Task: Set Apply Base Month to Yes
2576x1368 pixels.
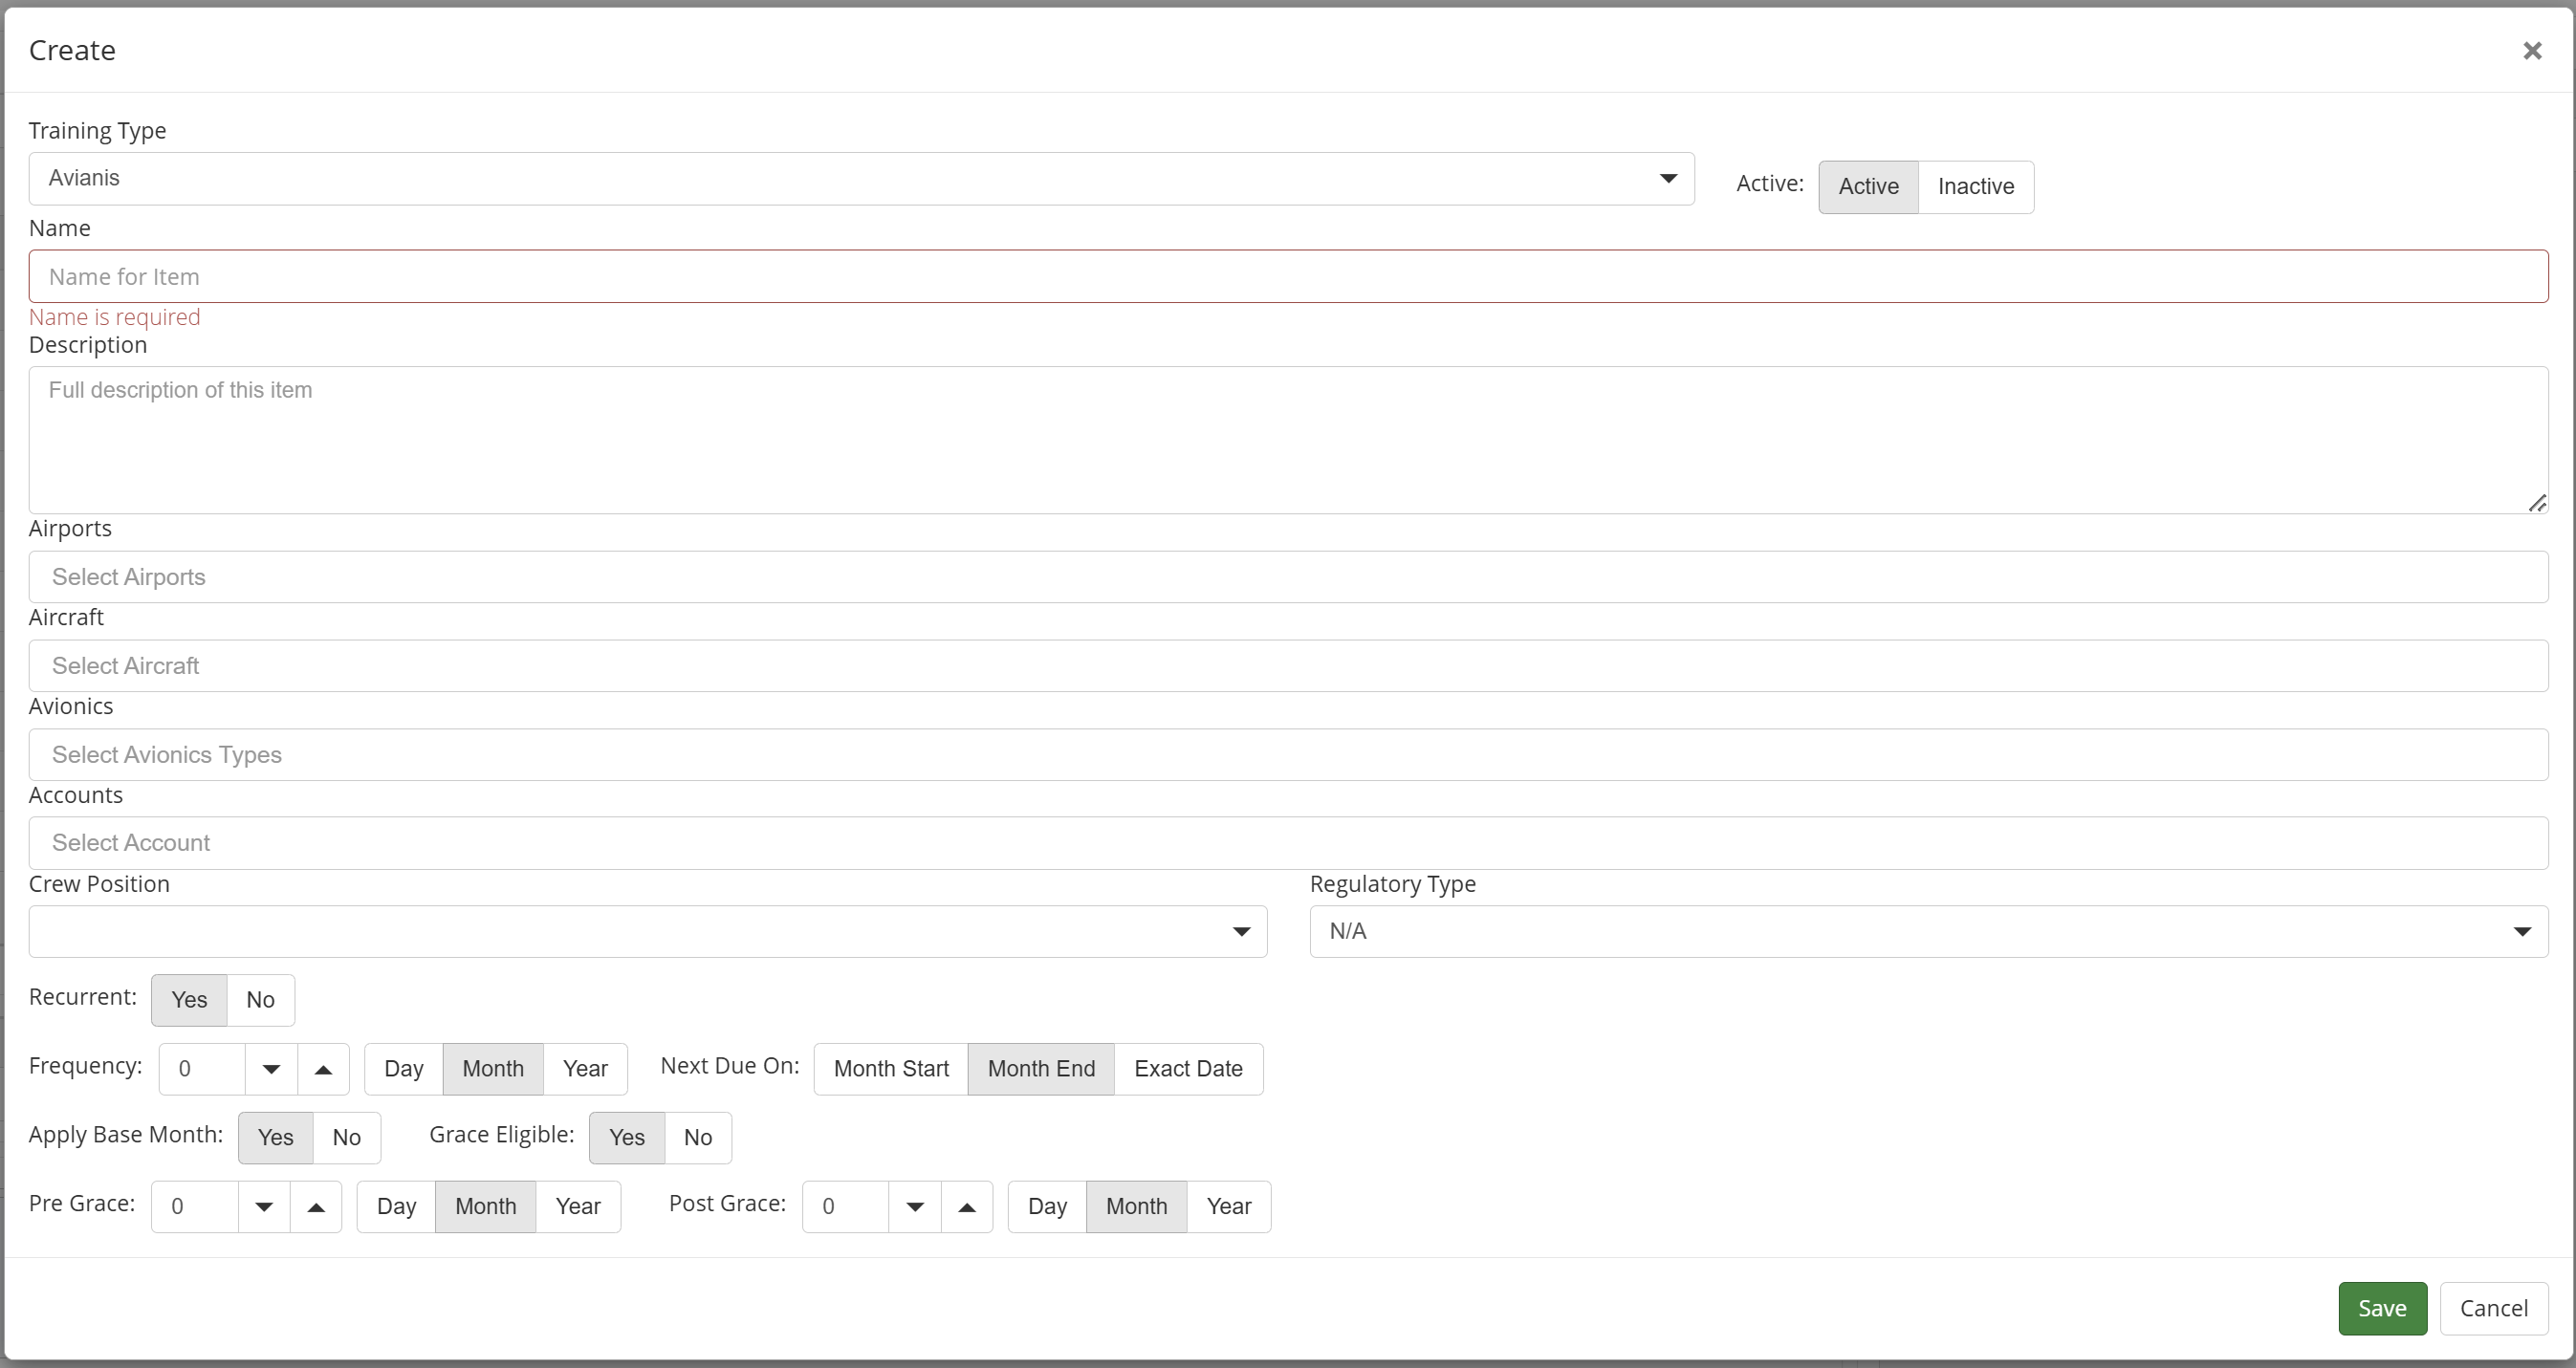Action: pyautogui.click(x=275, y=1138)
